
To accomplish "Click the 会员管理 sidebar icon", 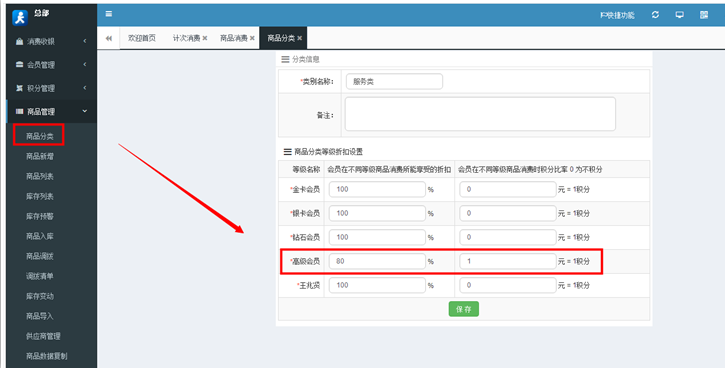I will pos(19,65).
